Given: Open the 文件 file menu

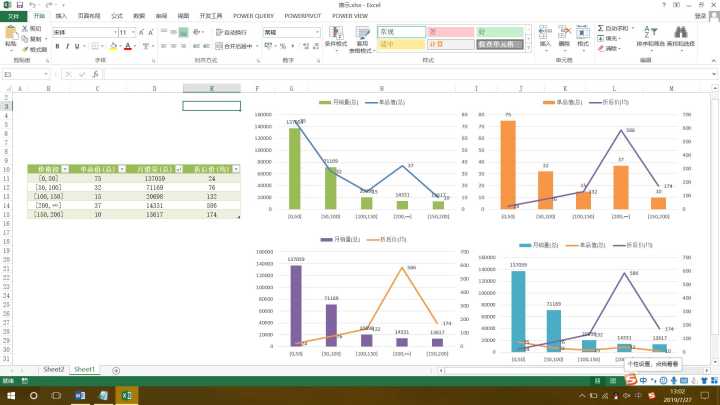Looking at the screenshot, I should click(x=13, y=17).
